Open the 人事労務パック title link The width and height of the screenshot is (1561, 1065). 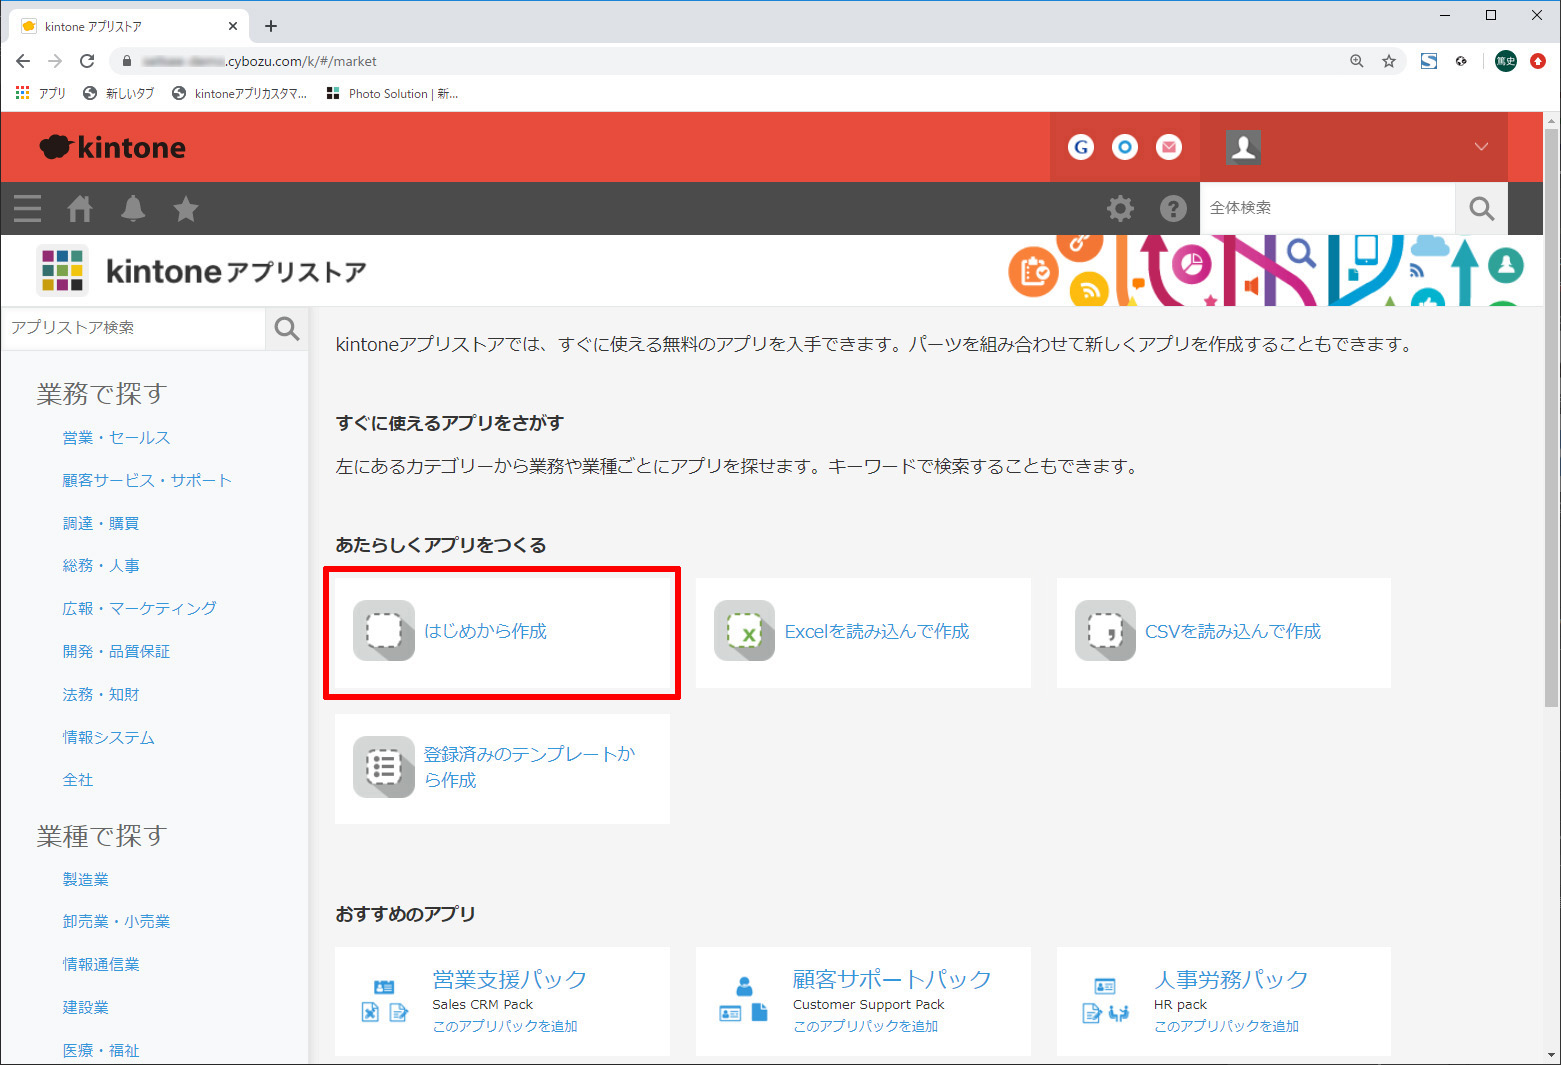(x=1231, y=979)
